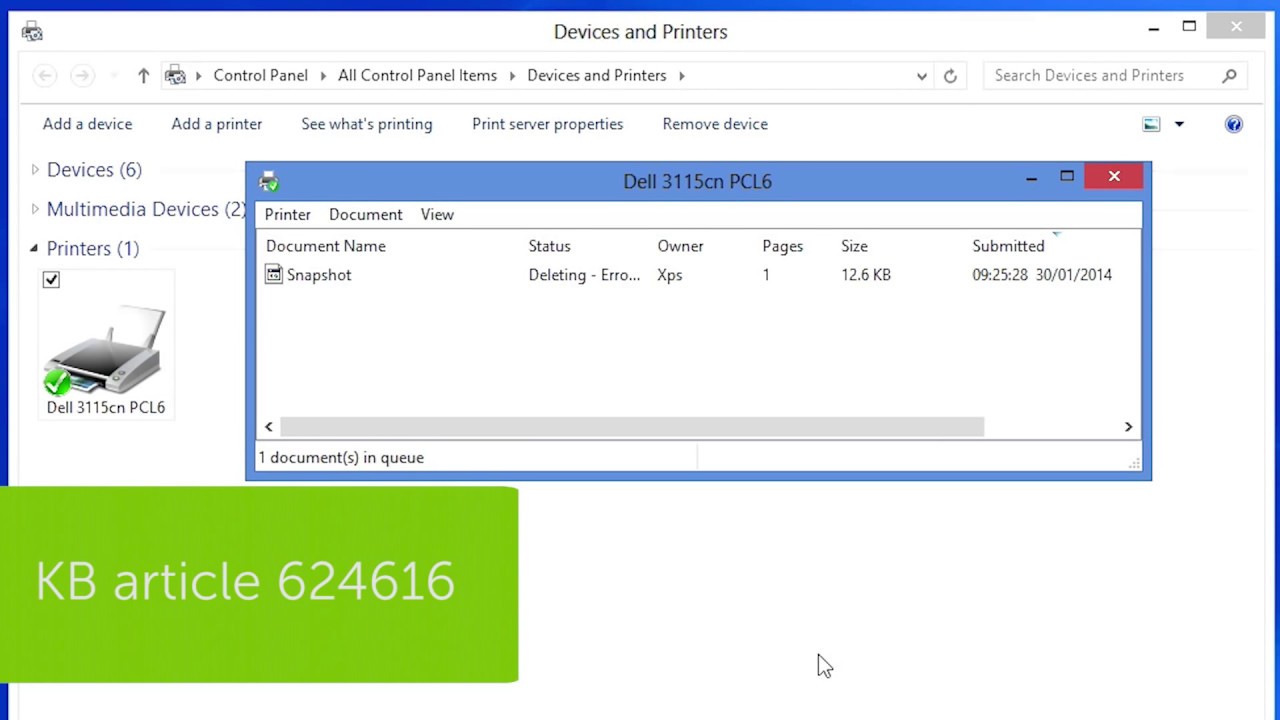Open the address bar history dropdown
Screen dimensions: 1280x720
922,76
